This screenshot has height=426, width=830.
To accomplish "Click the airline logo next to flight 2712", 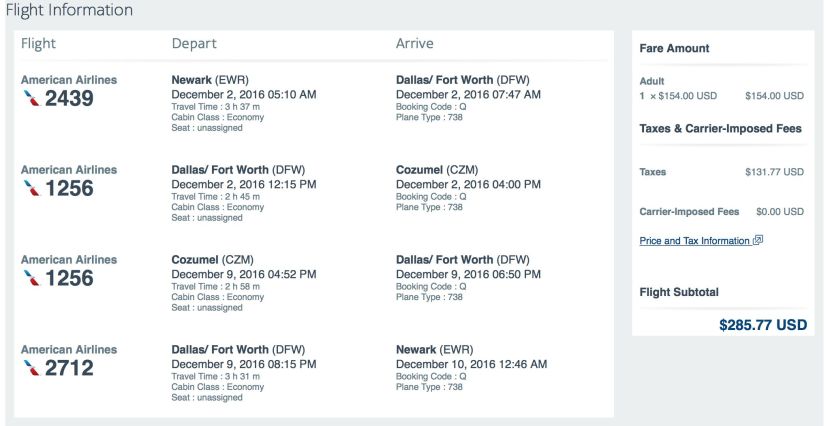I will point(32,368).
